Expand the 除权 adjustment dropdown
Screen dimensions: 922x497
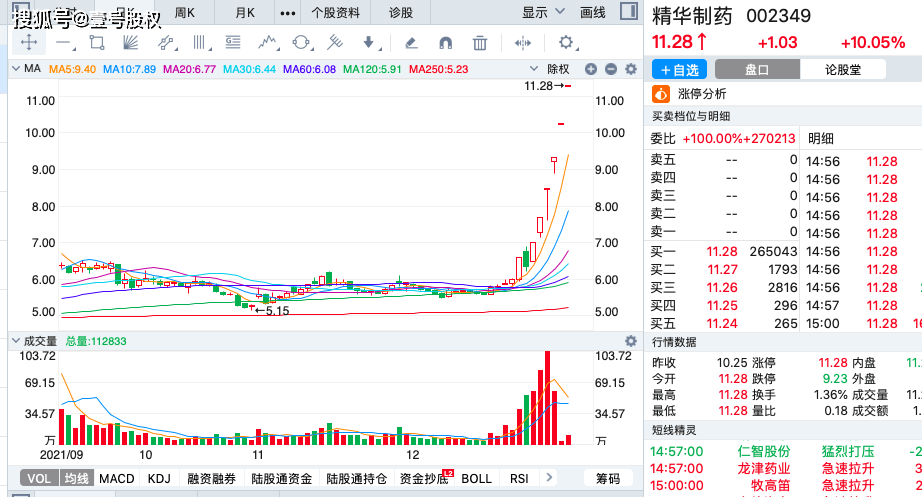pyautogui.click(x=563, y=69)
